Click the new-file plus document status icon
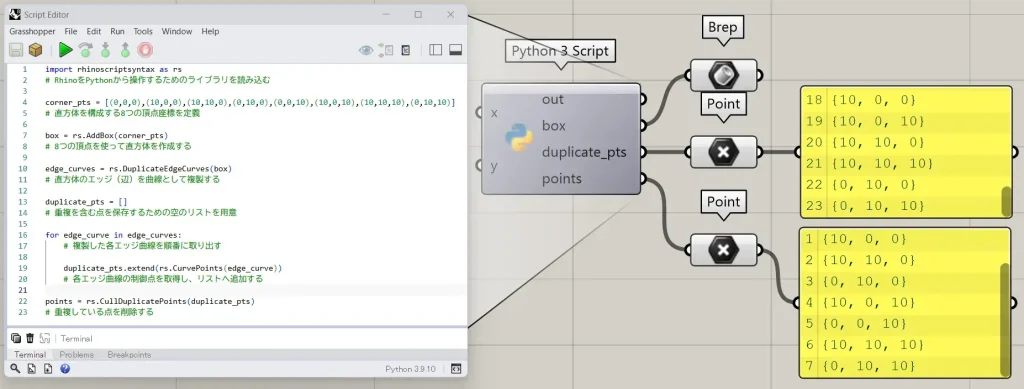This screenshot has height=389, width=1024. pos(48,369)
